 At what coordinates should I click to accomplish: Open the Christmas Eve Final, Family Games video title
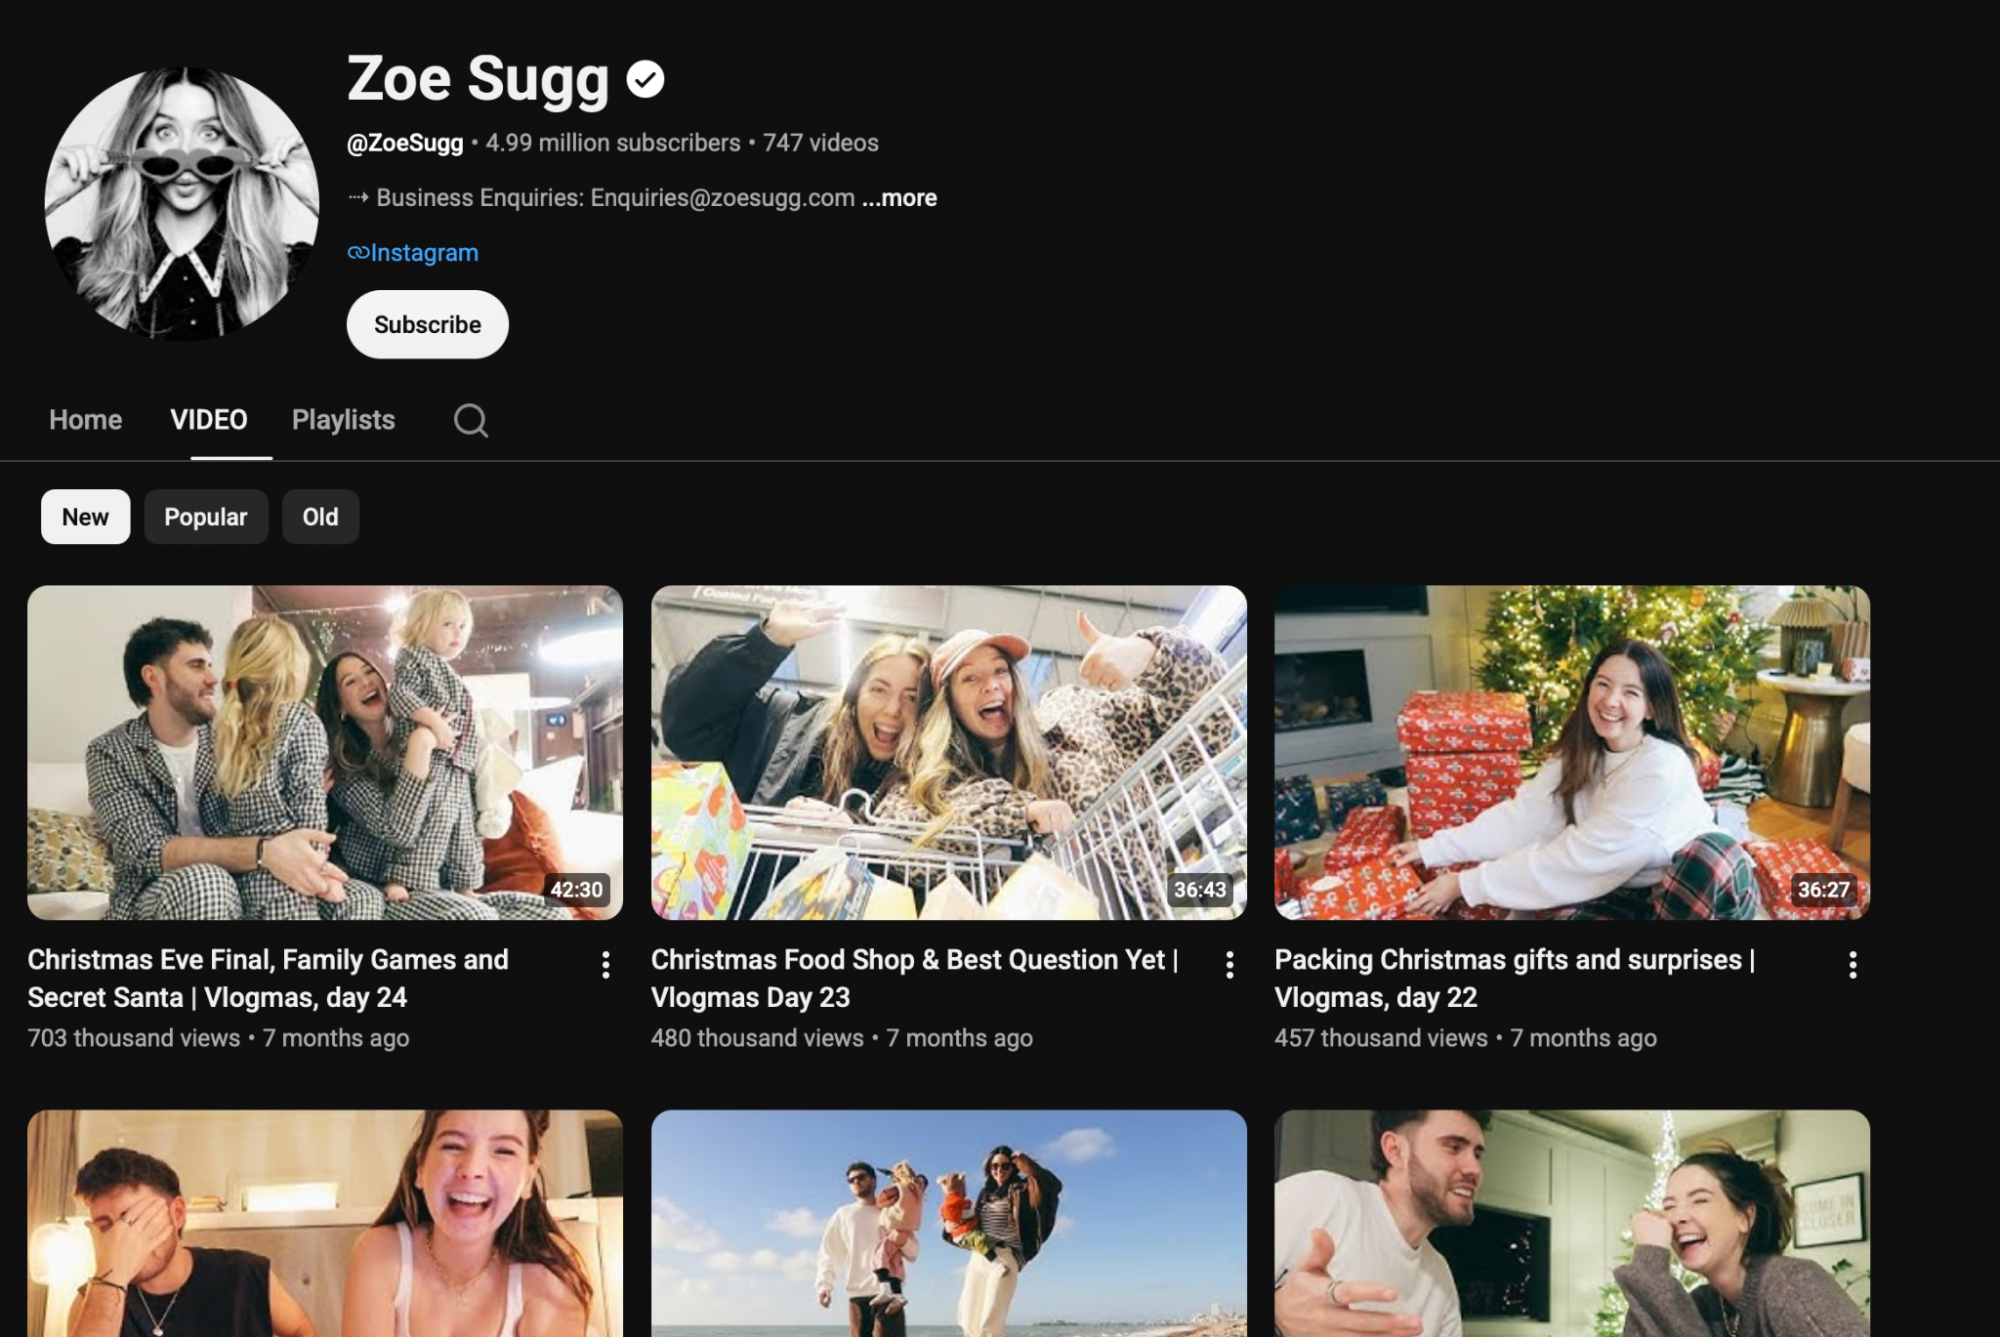point(268,978)
